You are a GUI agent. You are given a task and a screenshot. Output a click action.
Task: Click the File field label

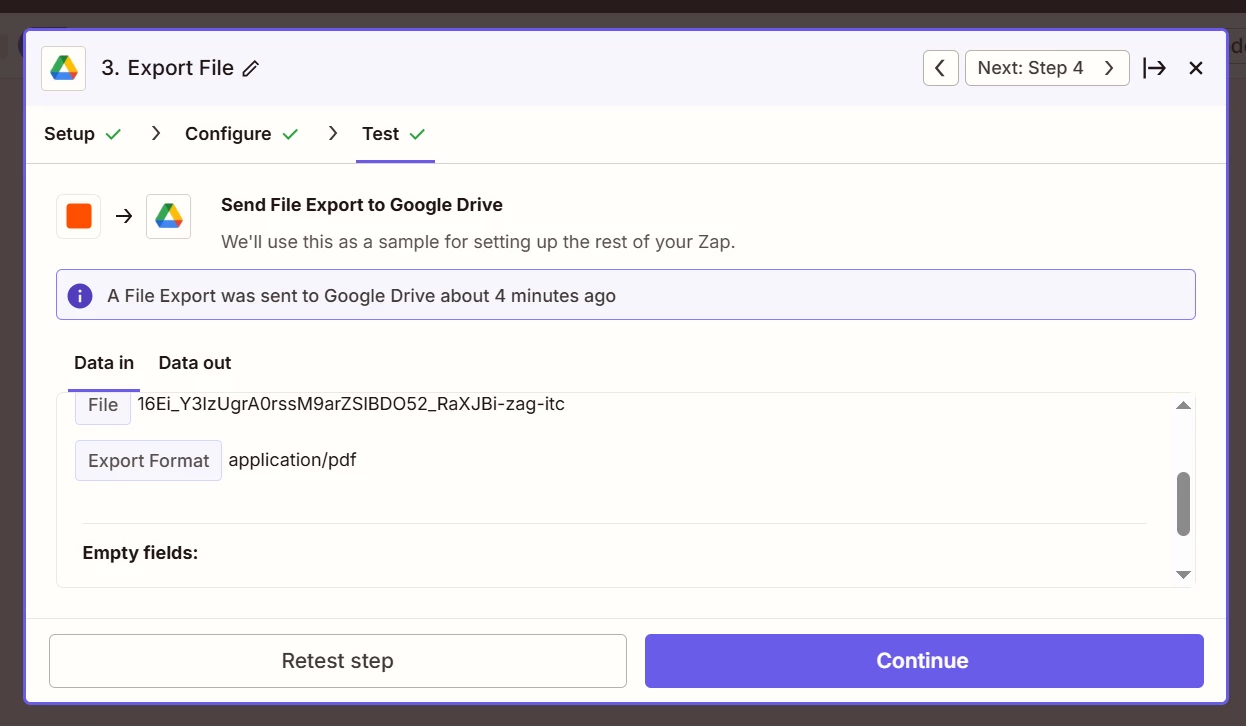103,405
